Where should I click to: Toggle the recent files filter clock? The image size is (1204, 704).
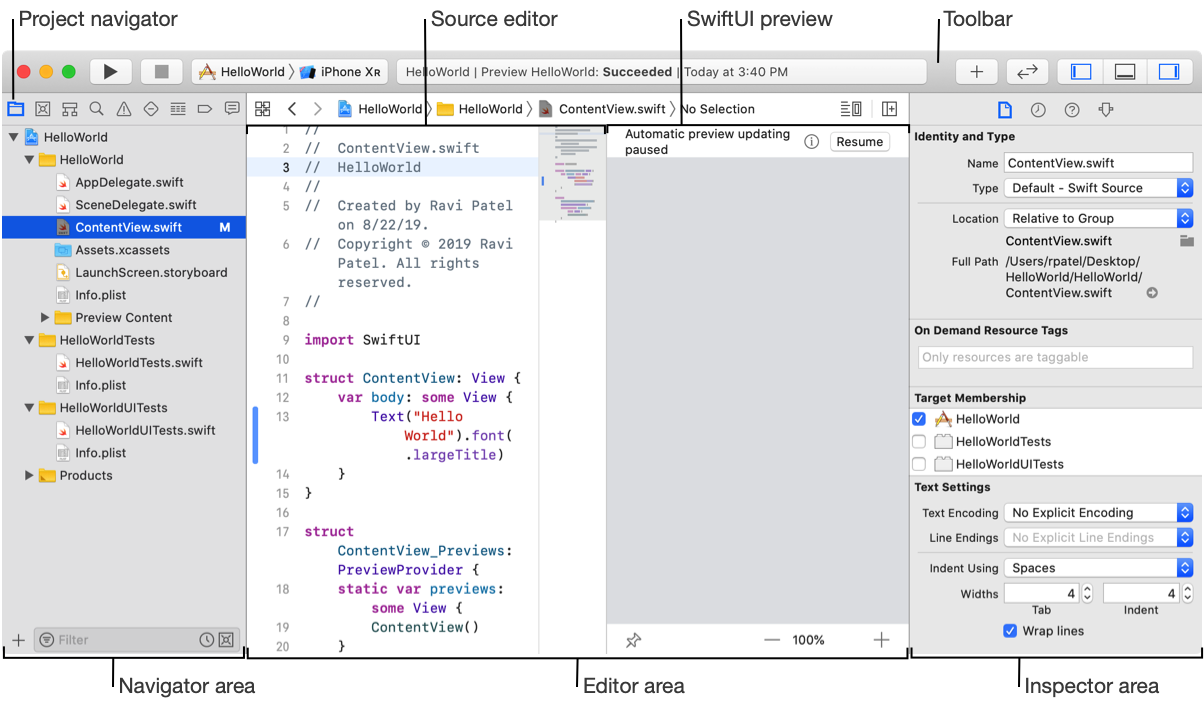(x=206, y=640)
